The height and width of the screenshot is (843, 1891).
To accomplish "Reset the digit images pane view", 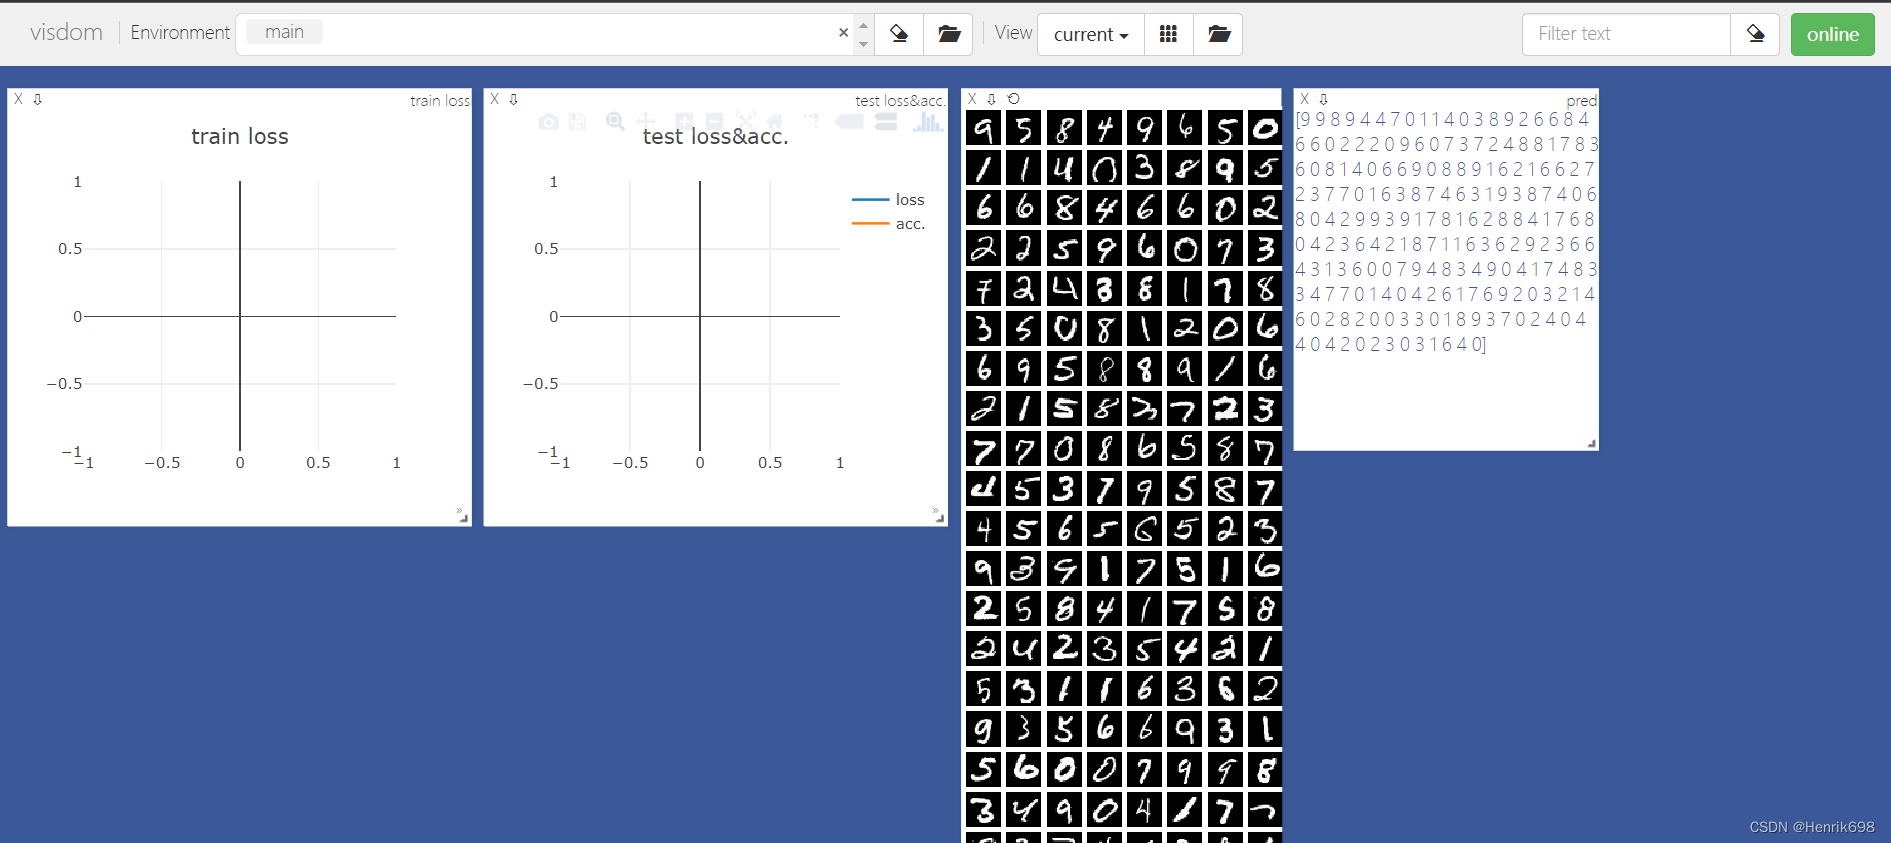I will pyautogui.click(x=1013, y=99).
